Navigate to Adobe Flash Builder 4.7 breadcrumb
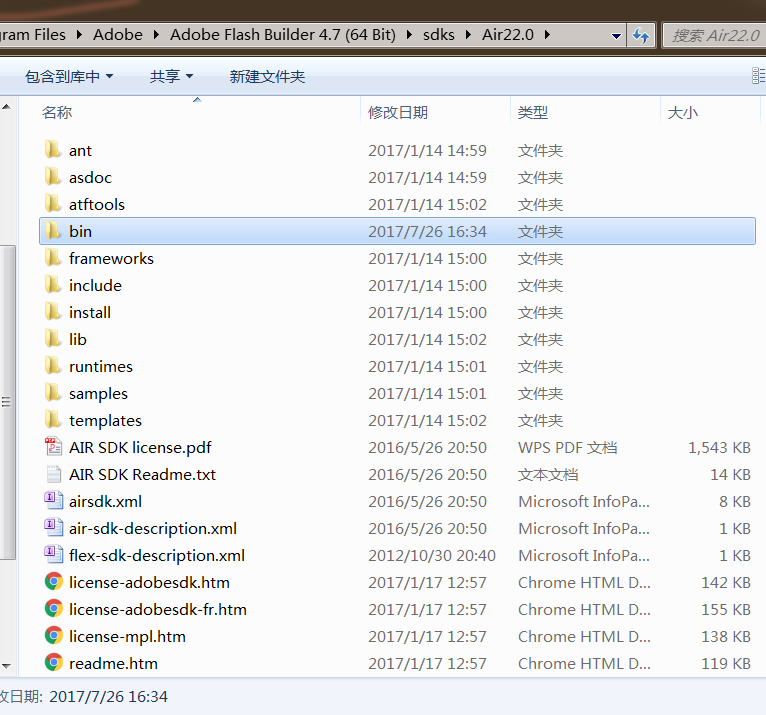The height and width of the screenshot is (715, 766). (283, 35)
